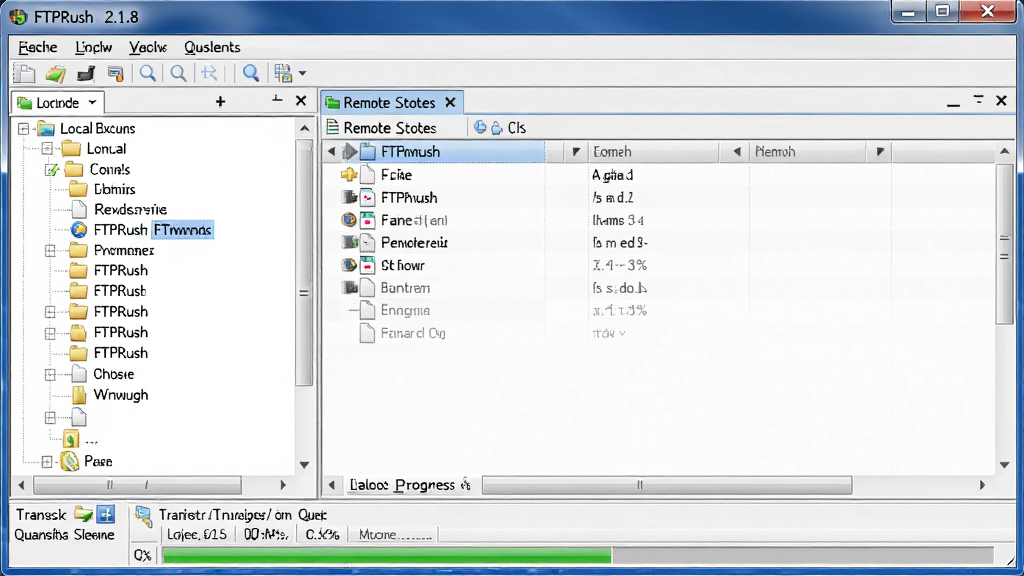1024x576 pixels.
Task: Open the layout icon dropdown arrow
Action: (302, 73)
